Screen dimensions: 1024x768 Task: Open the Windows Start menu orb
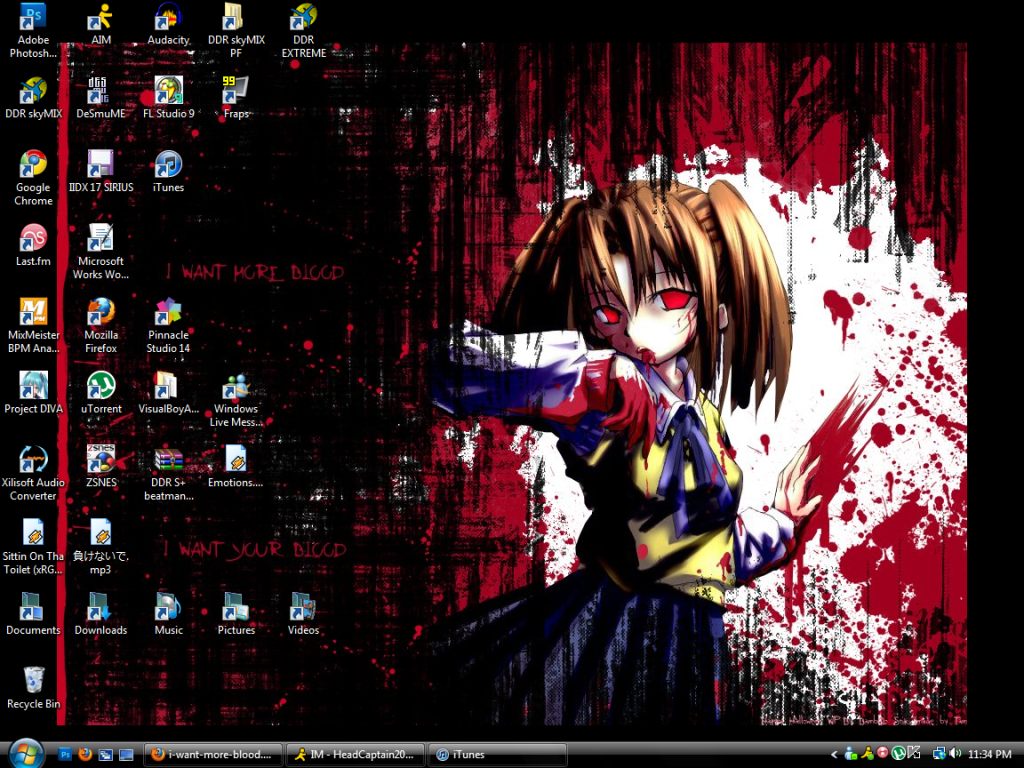click(x=25, y=754)
